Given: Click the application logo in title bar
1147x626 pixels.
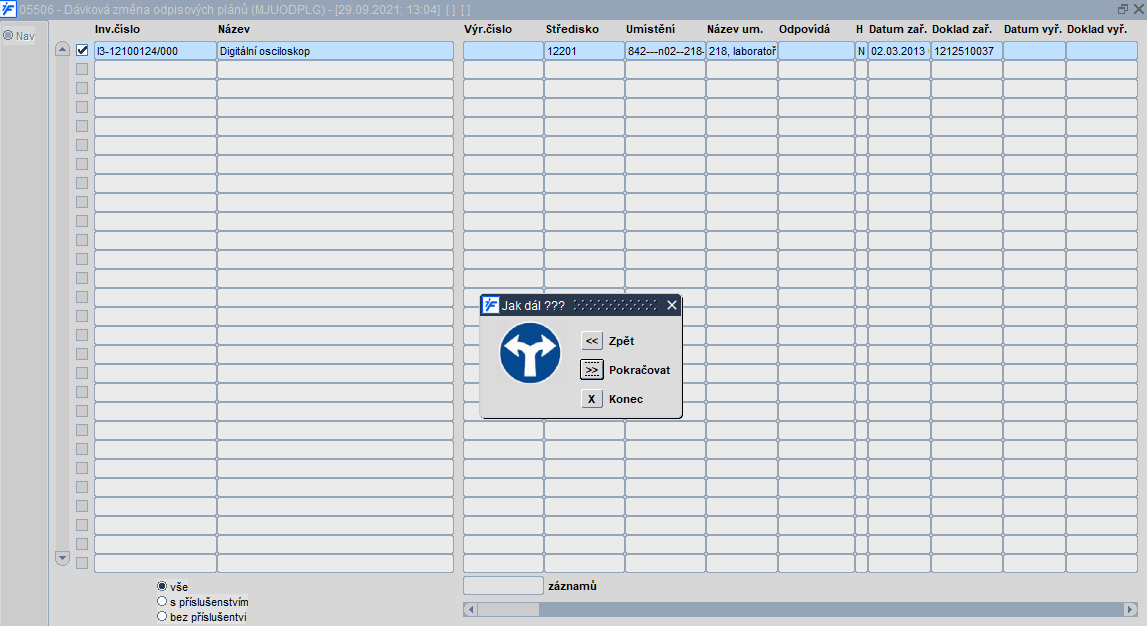Looking at the screenshot, I should (x=8, y=10).
